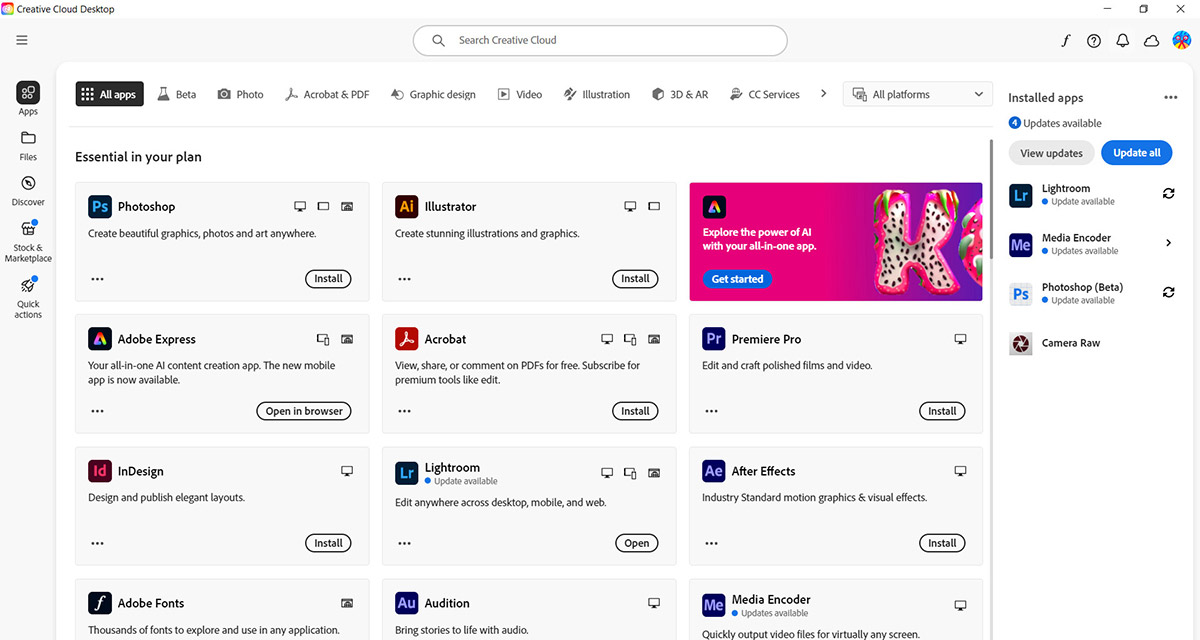Screen dimensions: 1200x640
Task: Switch to the Acrobat & PDF tab
Action: pyautogui.click(x=327, y=95)
